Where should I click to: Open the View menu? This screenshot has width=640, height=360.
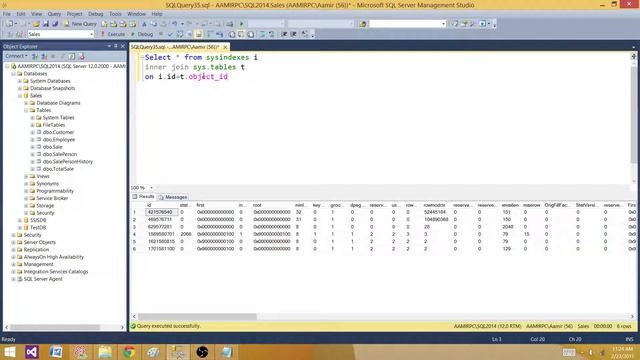[x=36, y=14]
